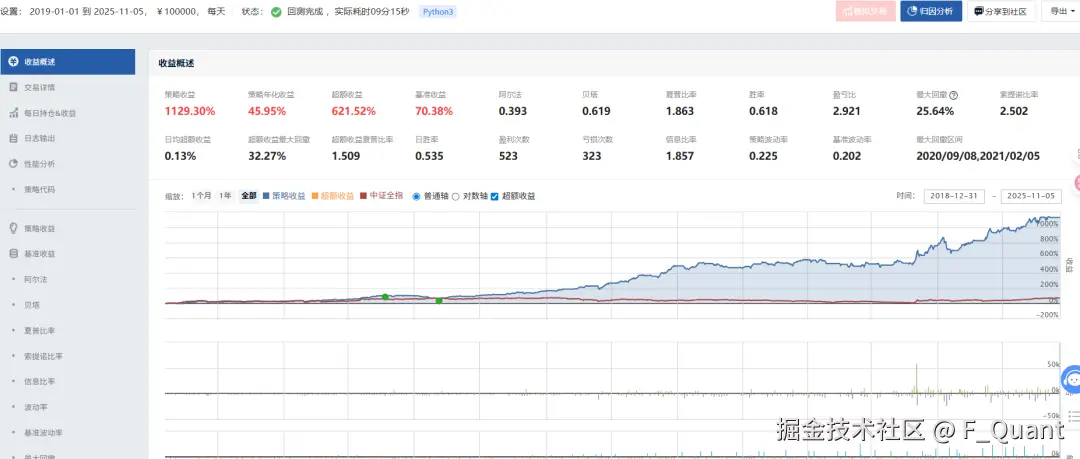Click the 夏普比率 value 1.863
Viewport: 1080px width, 459px height.
point(680,111)
